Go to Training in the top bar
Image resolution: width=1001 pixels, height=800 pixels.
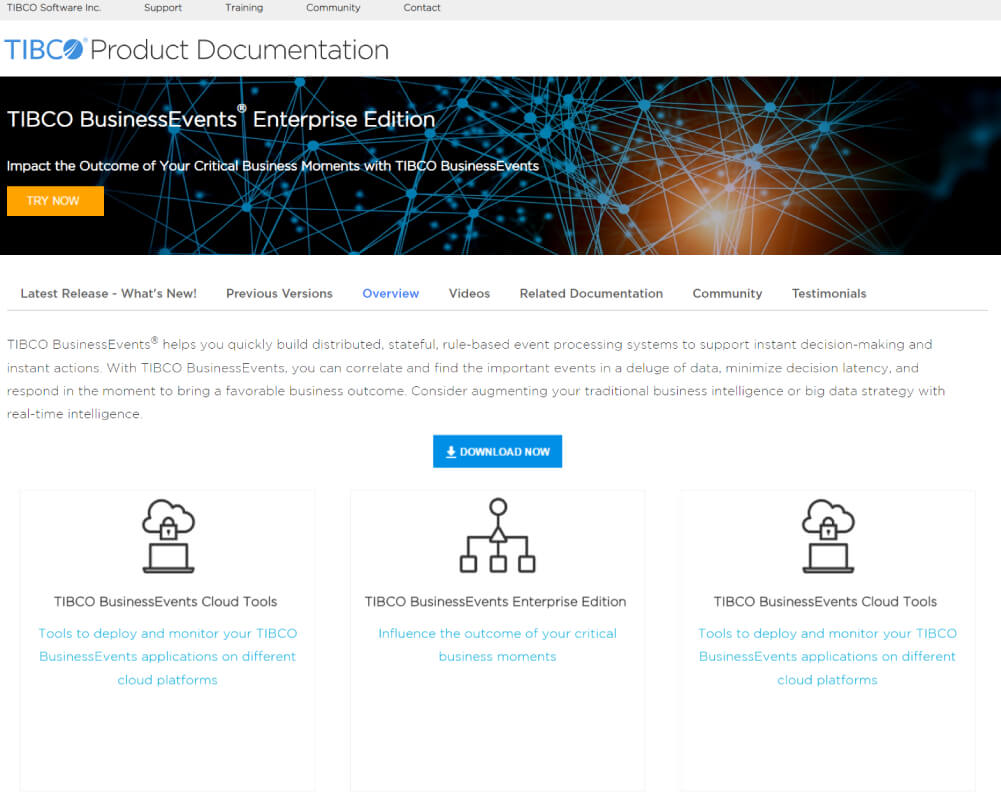(244, 8)
